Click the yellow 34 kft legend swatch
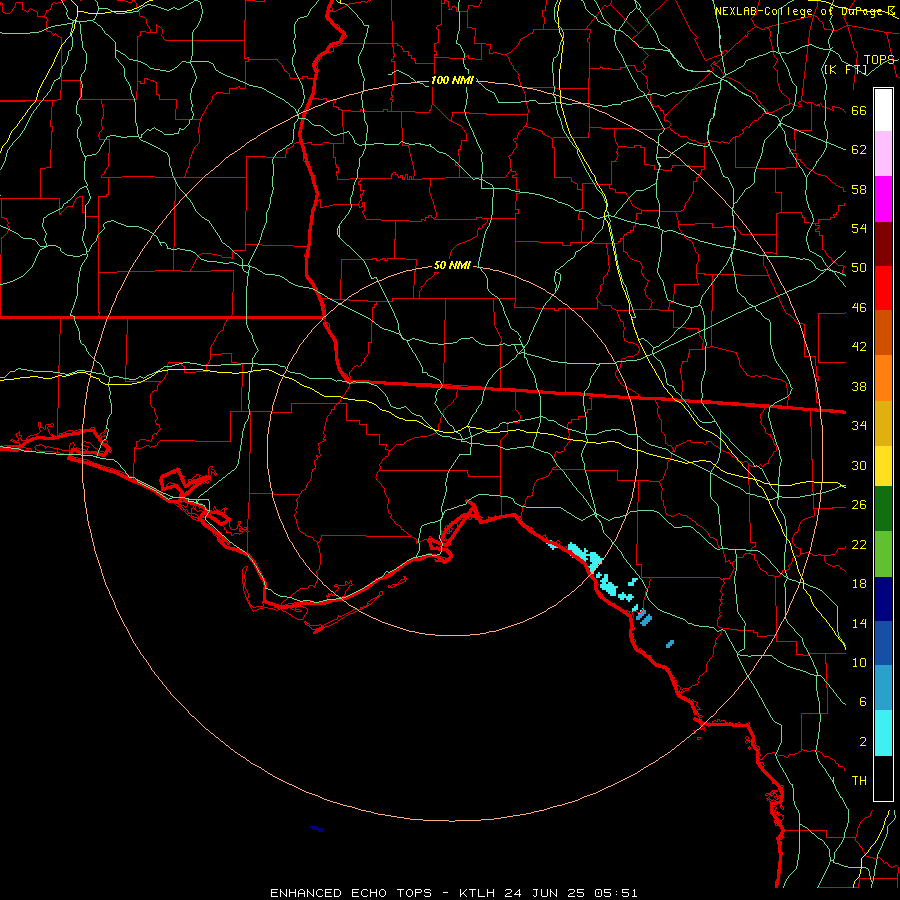This screenshot has width=900, height=900. pyautogui.click(x=883, y=465)
